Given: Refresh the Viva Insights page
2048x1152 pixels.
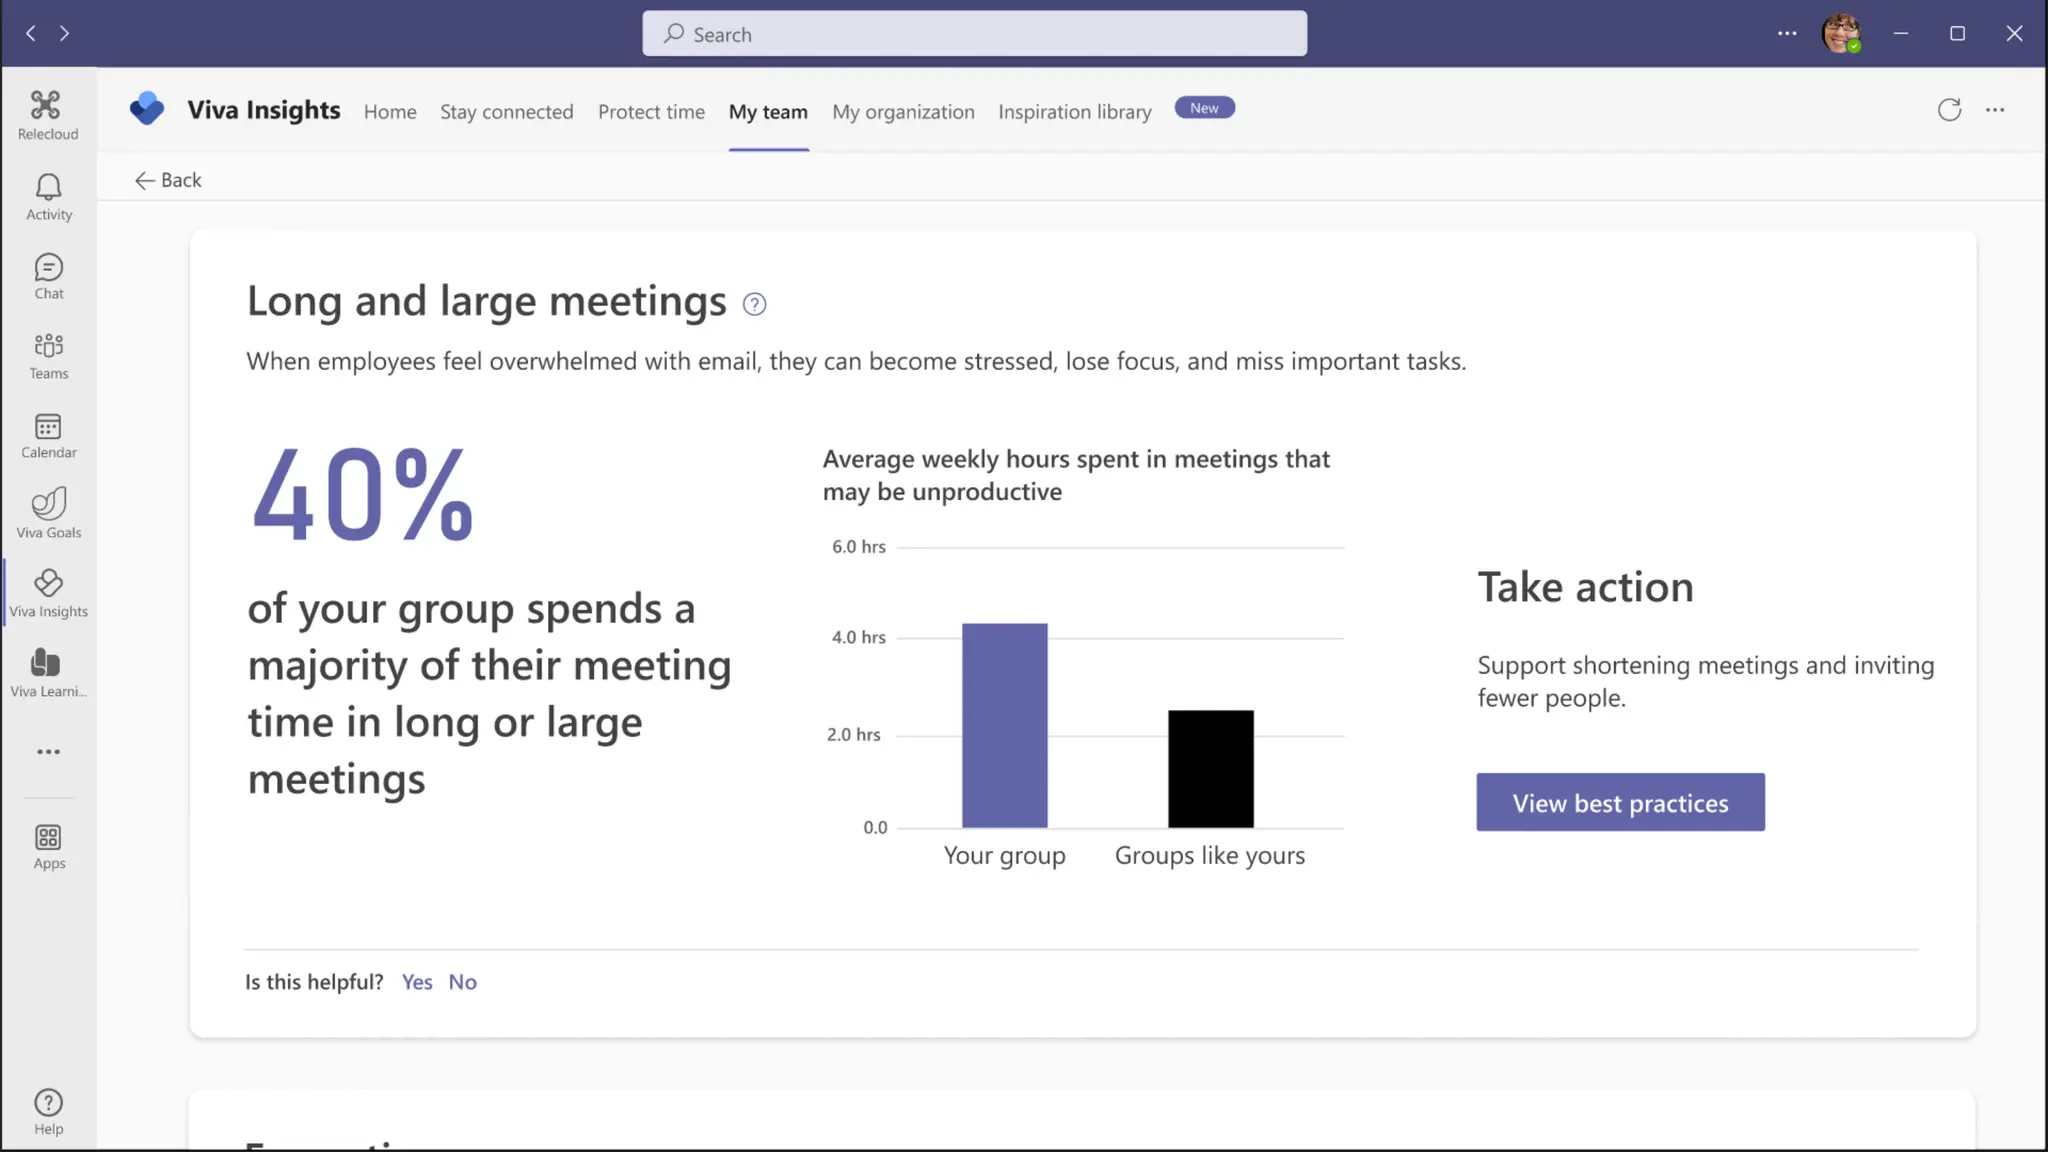Looking at the screenshot, I should point(1949,110).
